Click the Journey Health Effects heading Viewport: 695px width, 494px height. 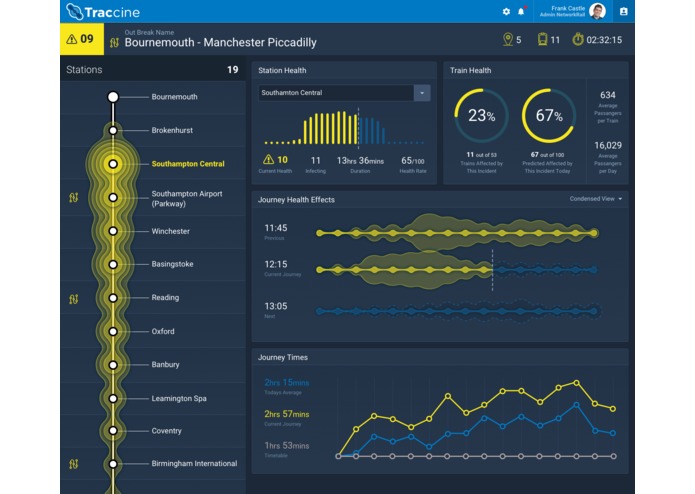click(x=296, y=200)
